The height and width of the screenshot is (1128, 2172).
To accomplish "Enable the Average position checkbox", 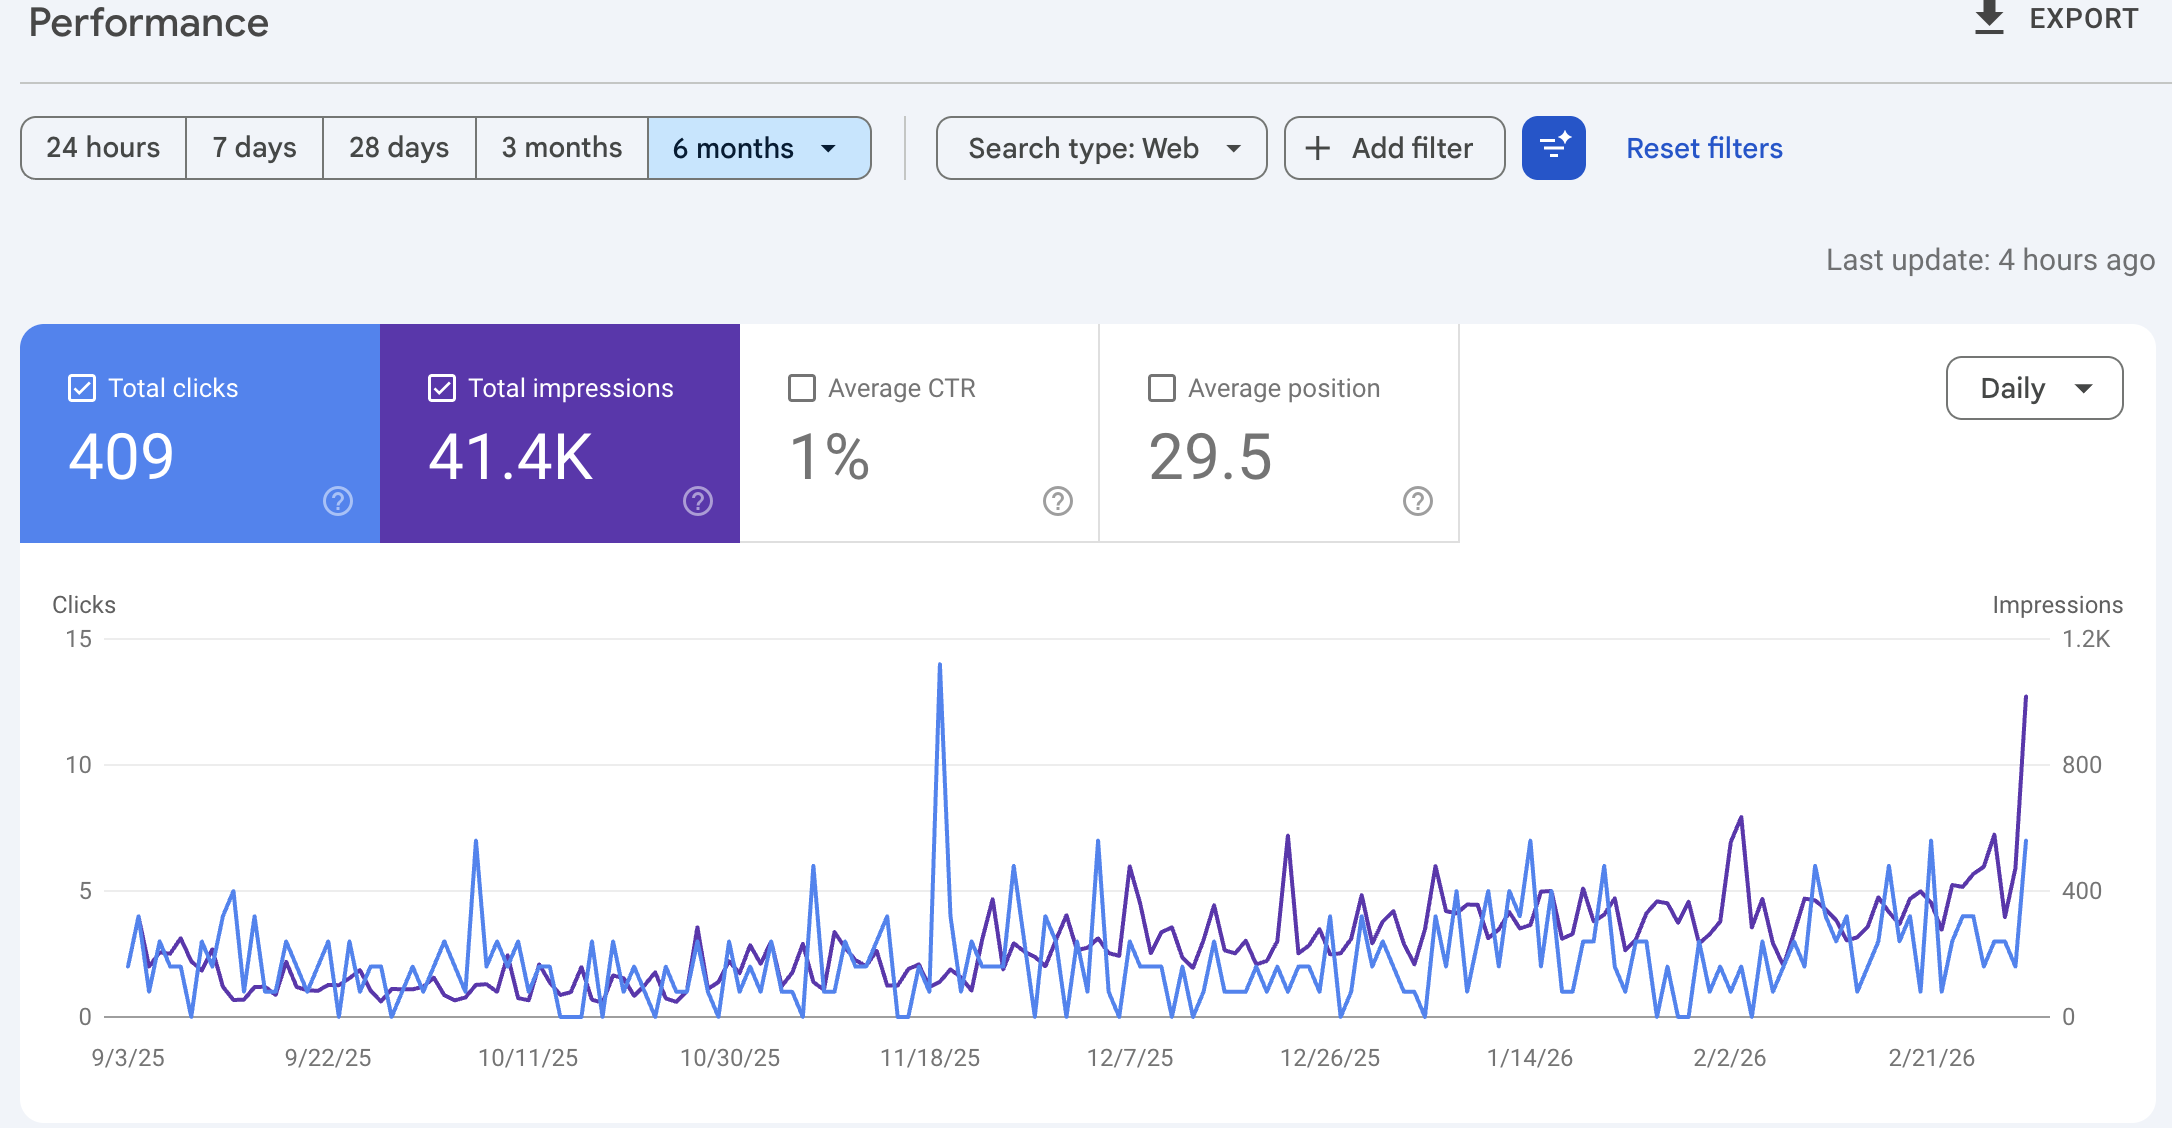I will click(1161, 388).
